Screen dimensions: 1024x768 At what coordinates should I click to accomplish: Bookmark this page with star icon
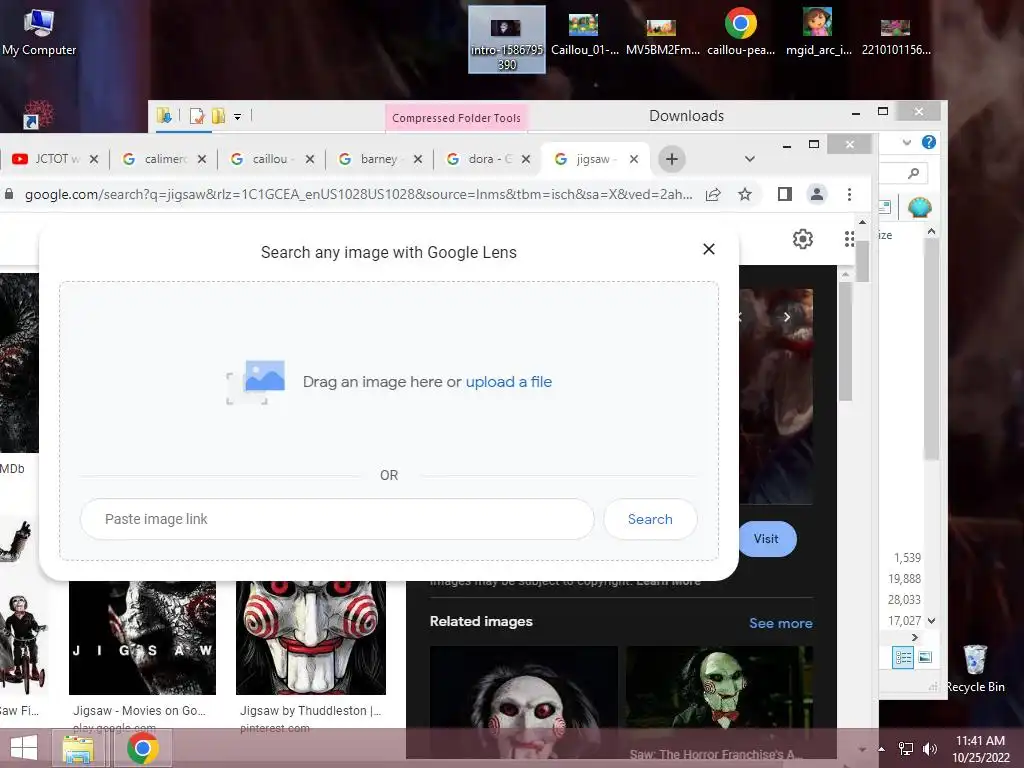(744, 194)
